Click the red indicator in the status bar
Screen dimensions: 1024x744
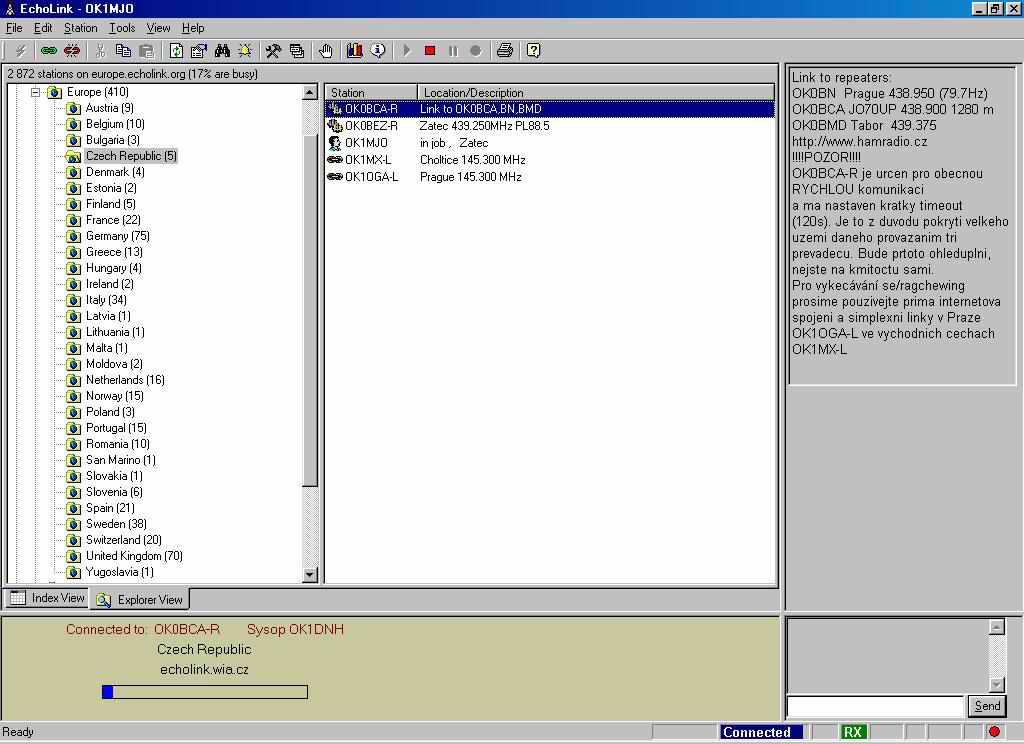(995, 732)
